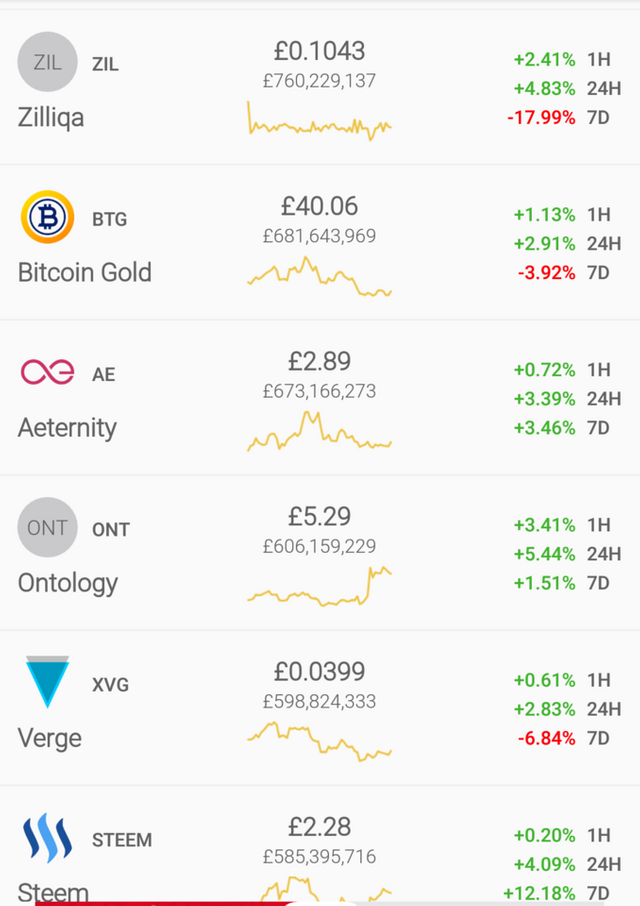The height and width of the screenshot is (906, 640).
Task: Open the Aeternity market cap £673,166,273
Action: 319,391
